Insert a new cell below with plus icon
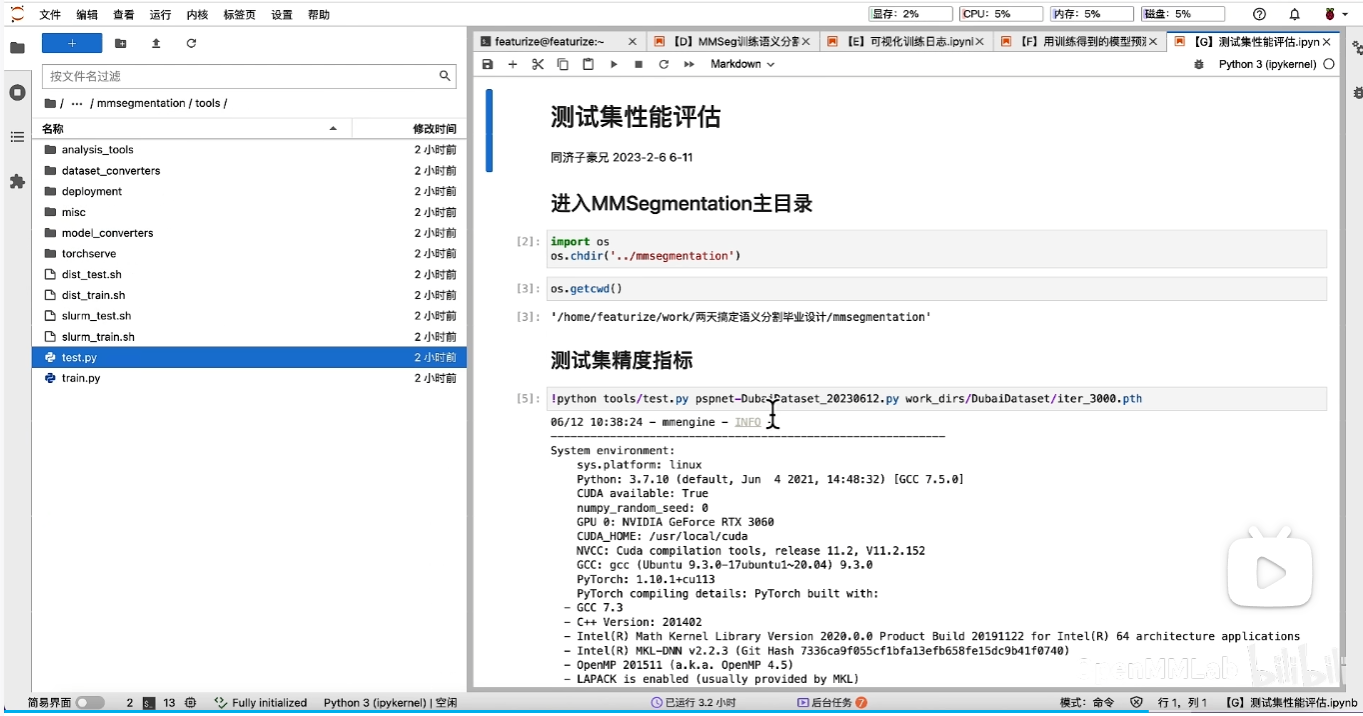 [511, 64]
